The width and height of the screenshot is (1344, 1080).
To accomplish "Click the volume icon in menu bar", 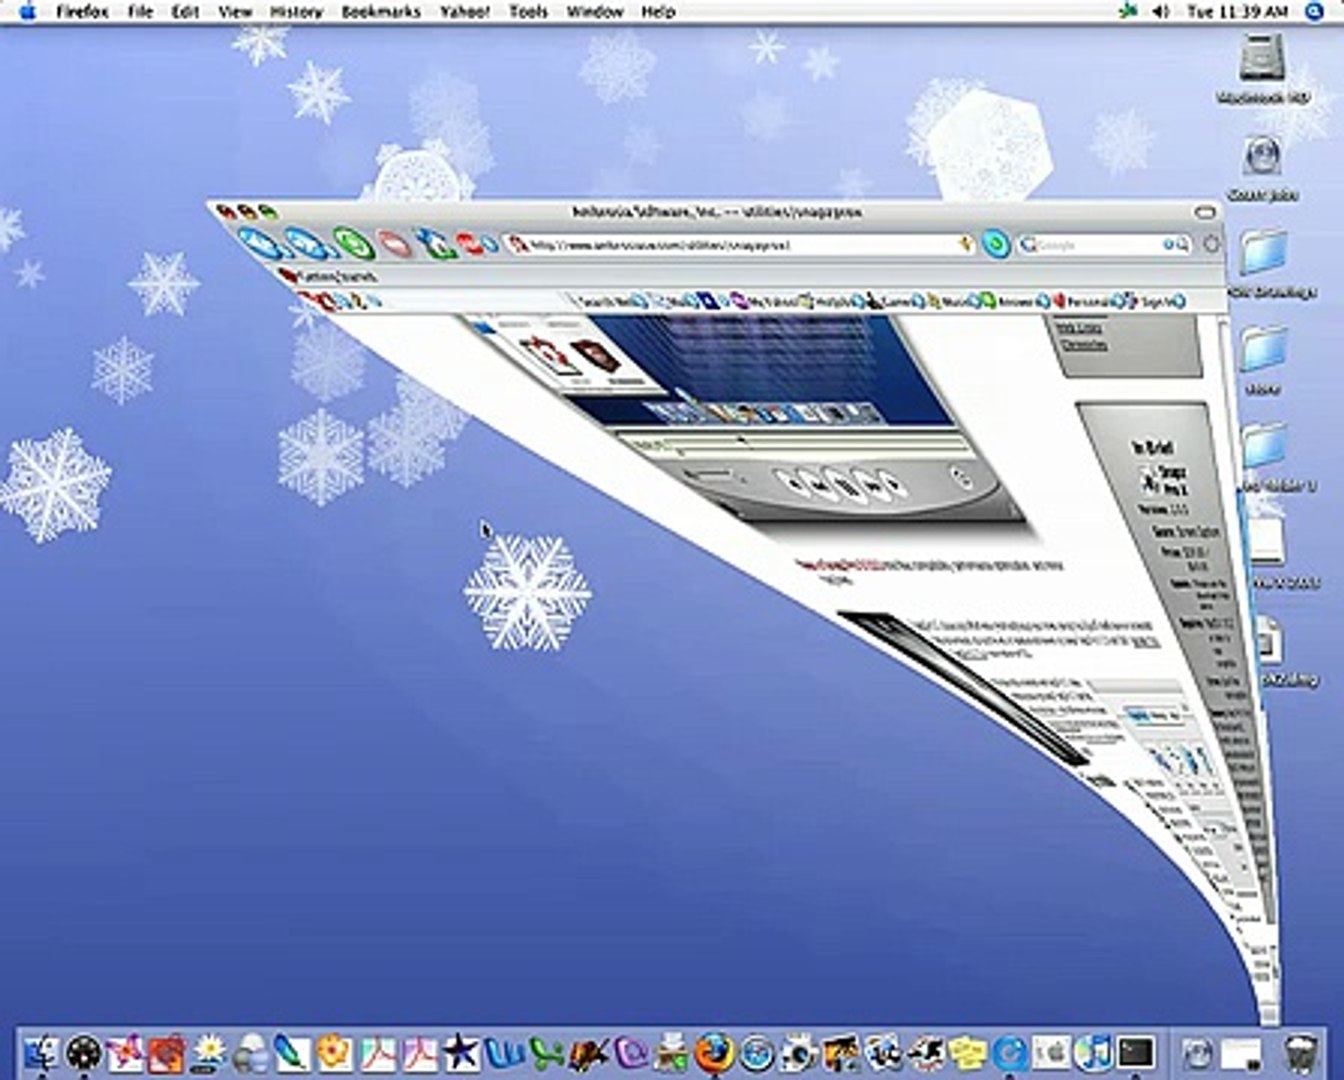I will tap(1160, 12).
